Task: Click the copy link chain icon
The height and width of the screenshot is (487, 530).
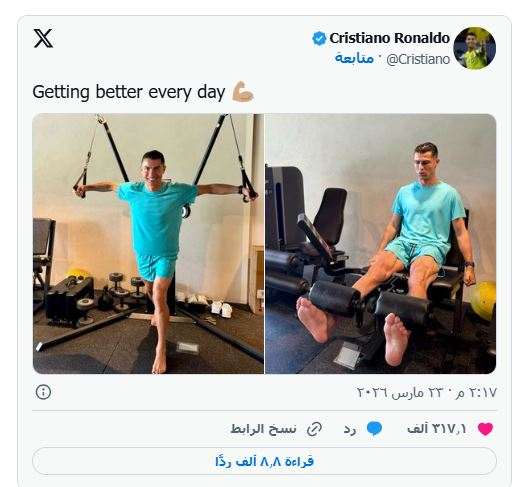Action: pyautogui.click(x=314, y=429)
